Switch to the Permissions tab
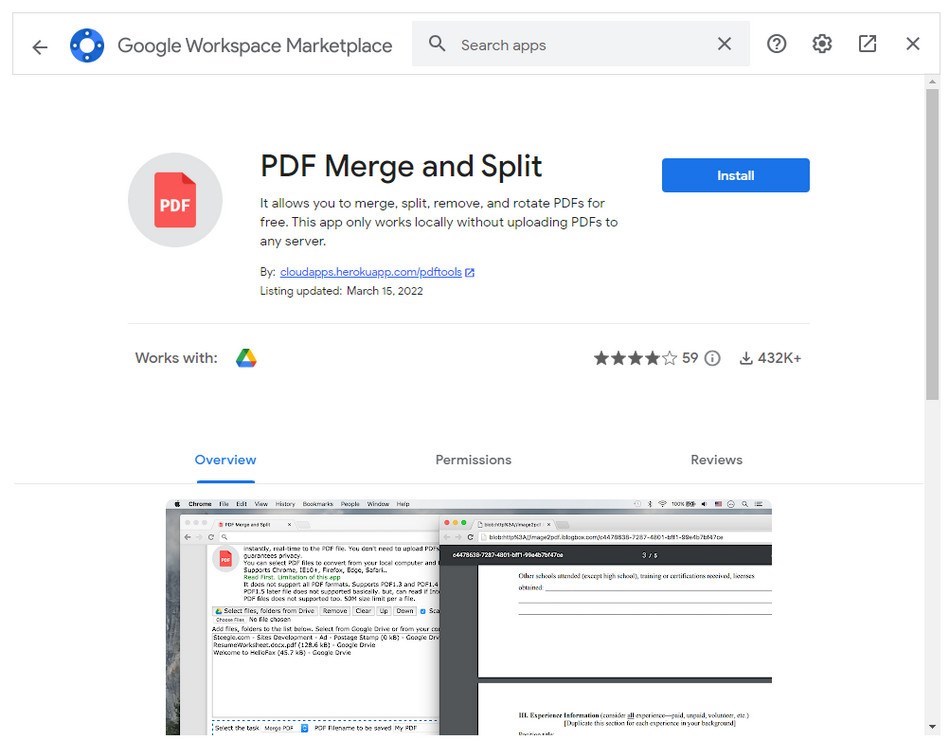This screenshot has width=950, height=741. pos(473,459)
